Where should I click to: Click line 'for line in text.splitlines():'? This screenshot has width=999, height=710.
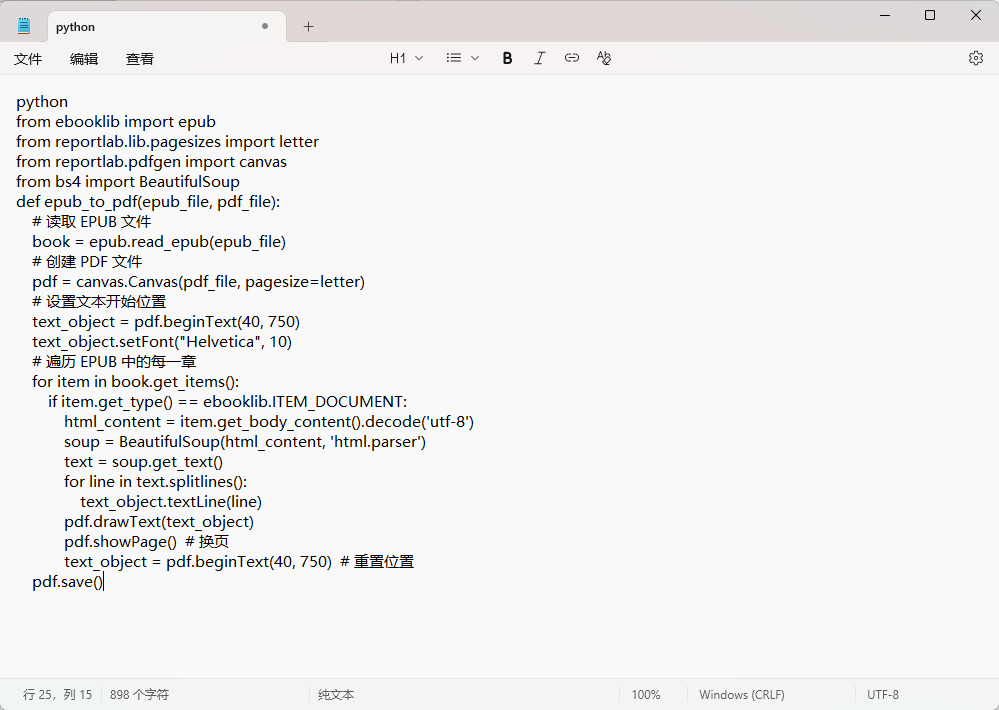click(155, 482)
